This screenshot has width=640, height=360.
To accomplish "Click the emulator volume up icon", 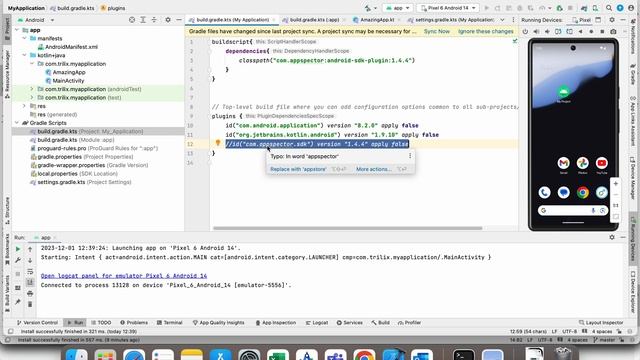I will 536,31.
